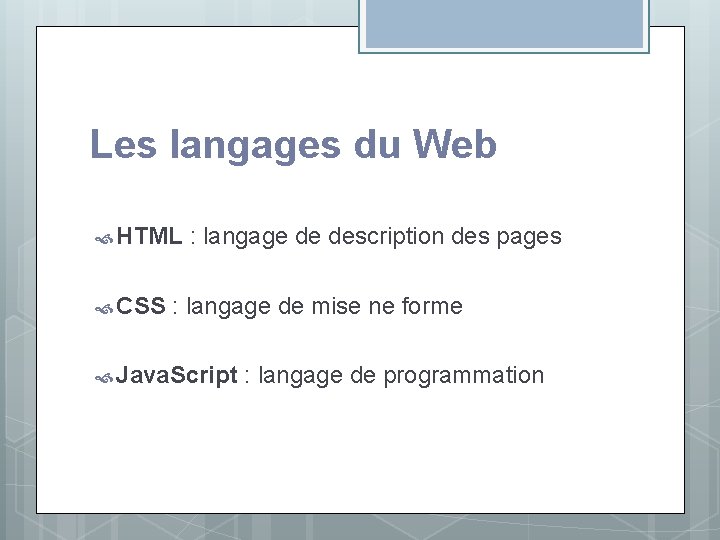Screen dimensions: 720x540
Task: Click the title 'Les langages du Web'
Action: pyautogui.click(x=293, y=145)
